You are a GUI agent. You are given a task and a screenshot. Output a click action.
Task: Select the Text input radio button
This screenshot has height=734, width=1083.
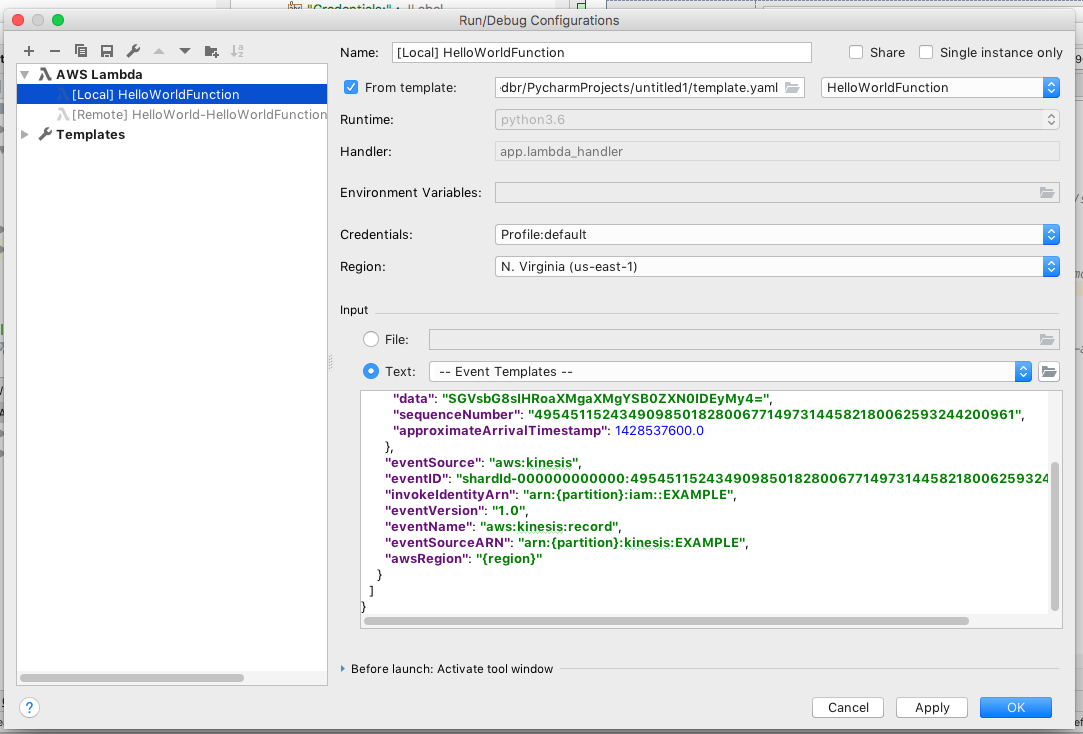371,371
